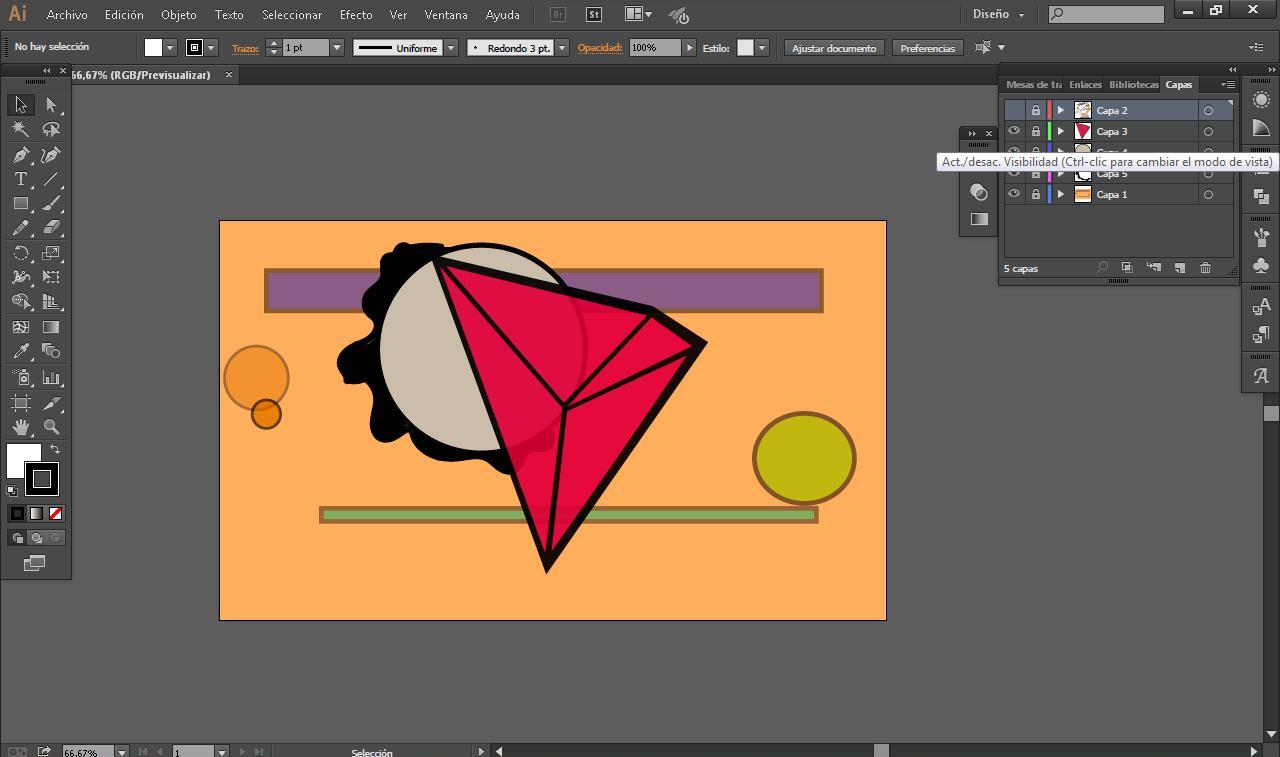1280x757 pixels.
Task: Select the Pen tool
Action: pyautogui.click(x=20, y=155)
